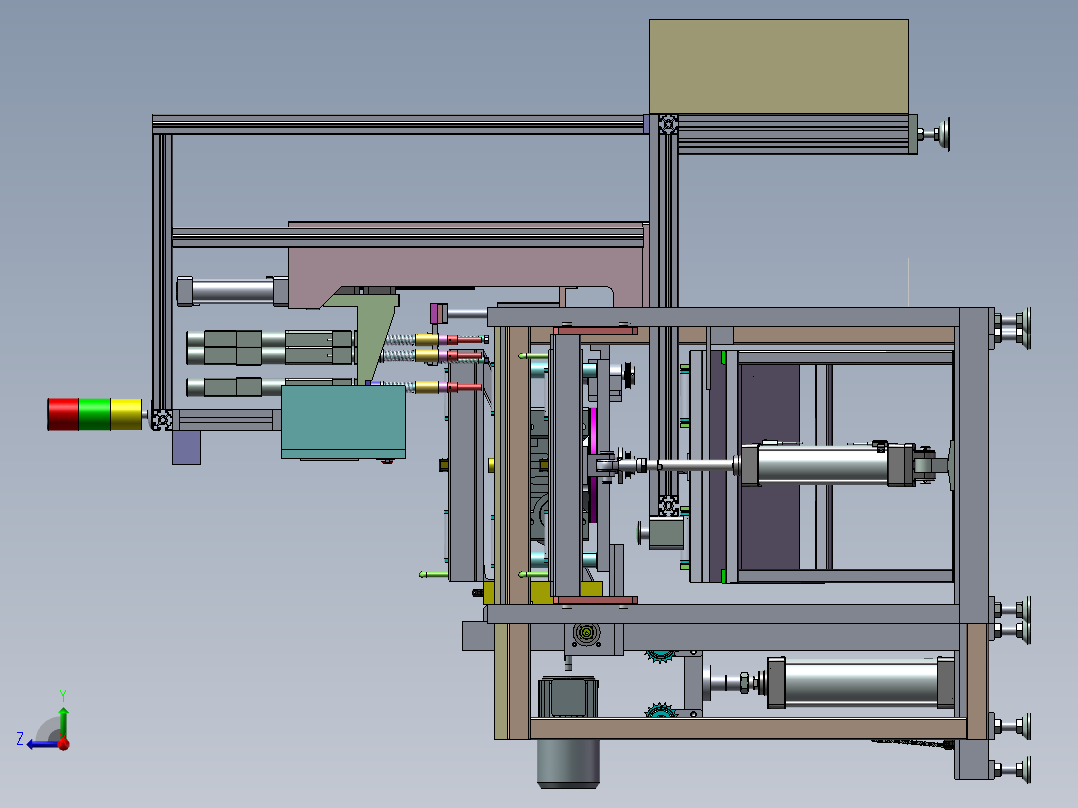Select the large tan box atop the frame

coord(779,67)
